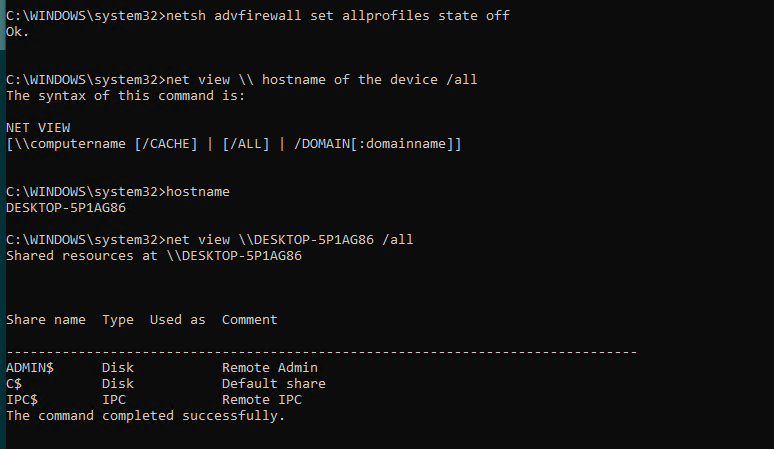
Task: Click the "Default share" comment
Action: pyautogui.click(x=274, y=384)
